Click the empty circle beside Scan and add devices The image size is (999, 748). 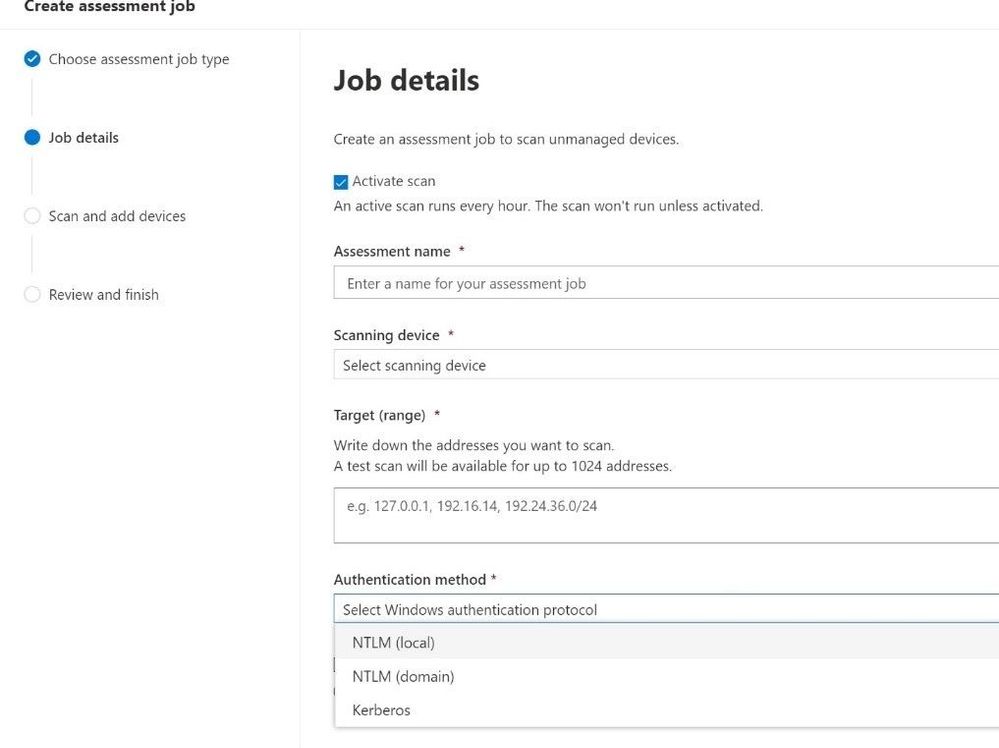pos(32,216)
